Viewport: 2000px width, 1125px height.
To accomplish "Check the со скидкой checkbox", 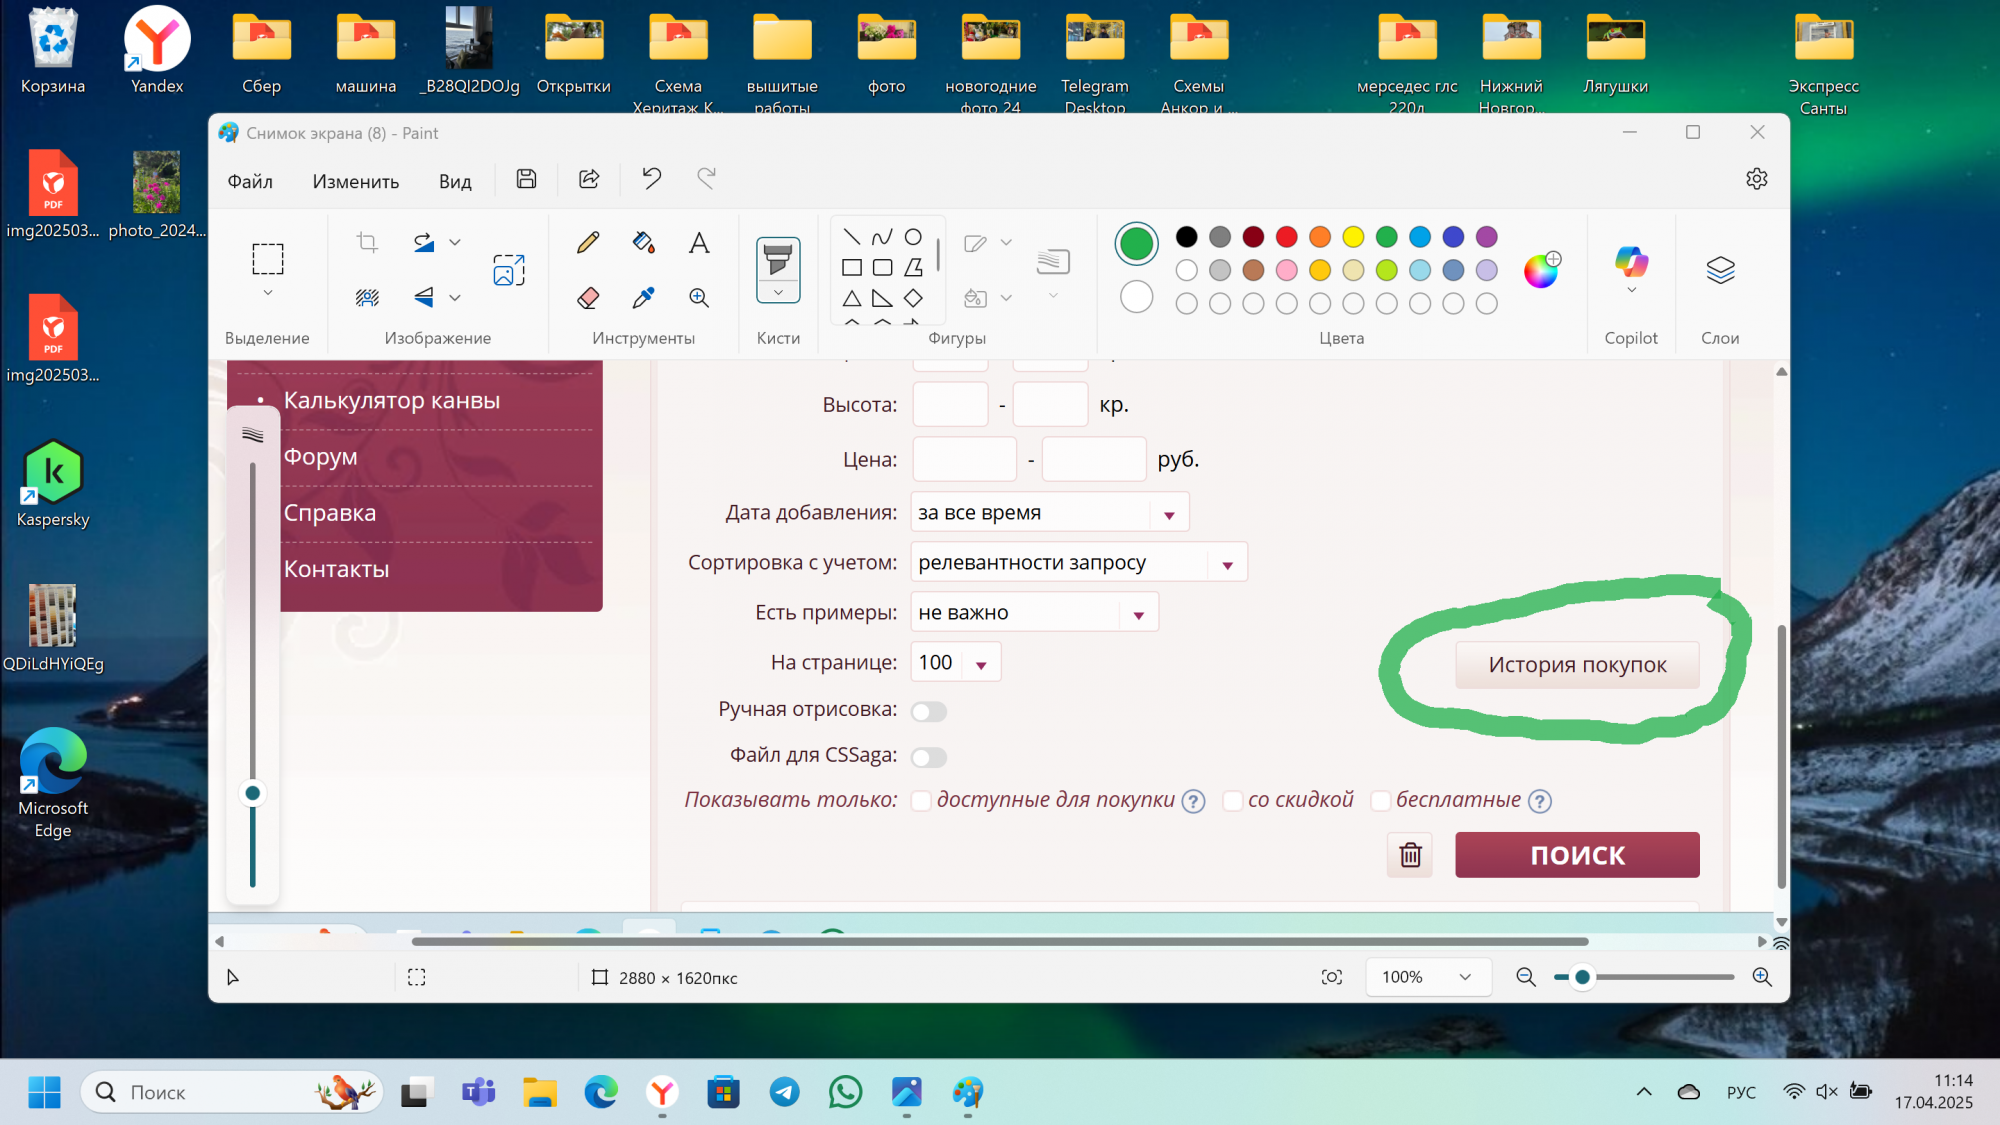I will coord(1232,800).
